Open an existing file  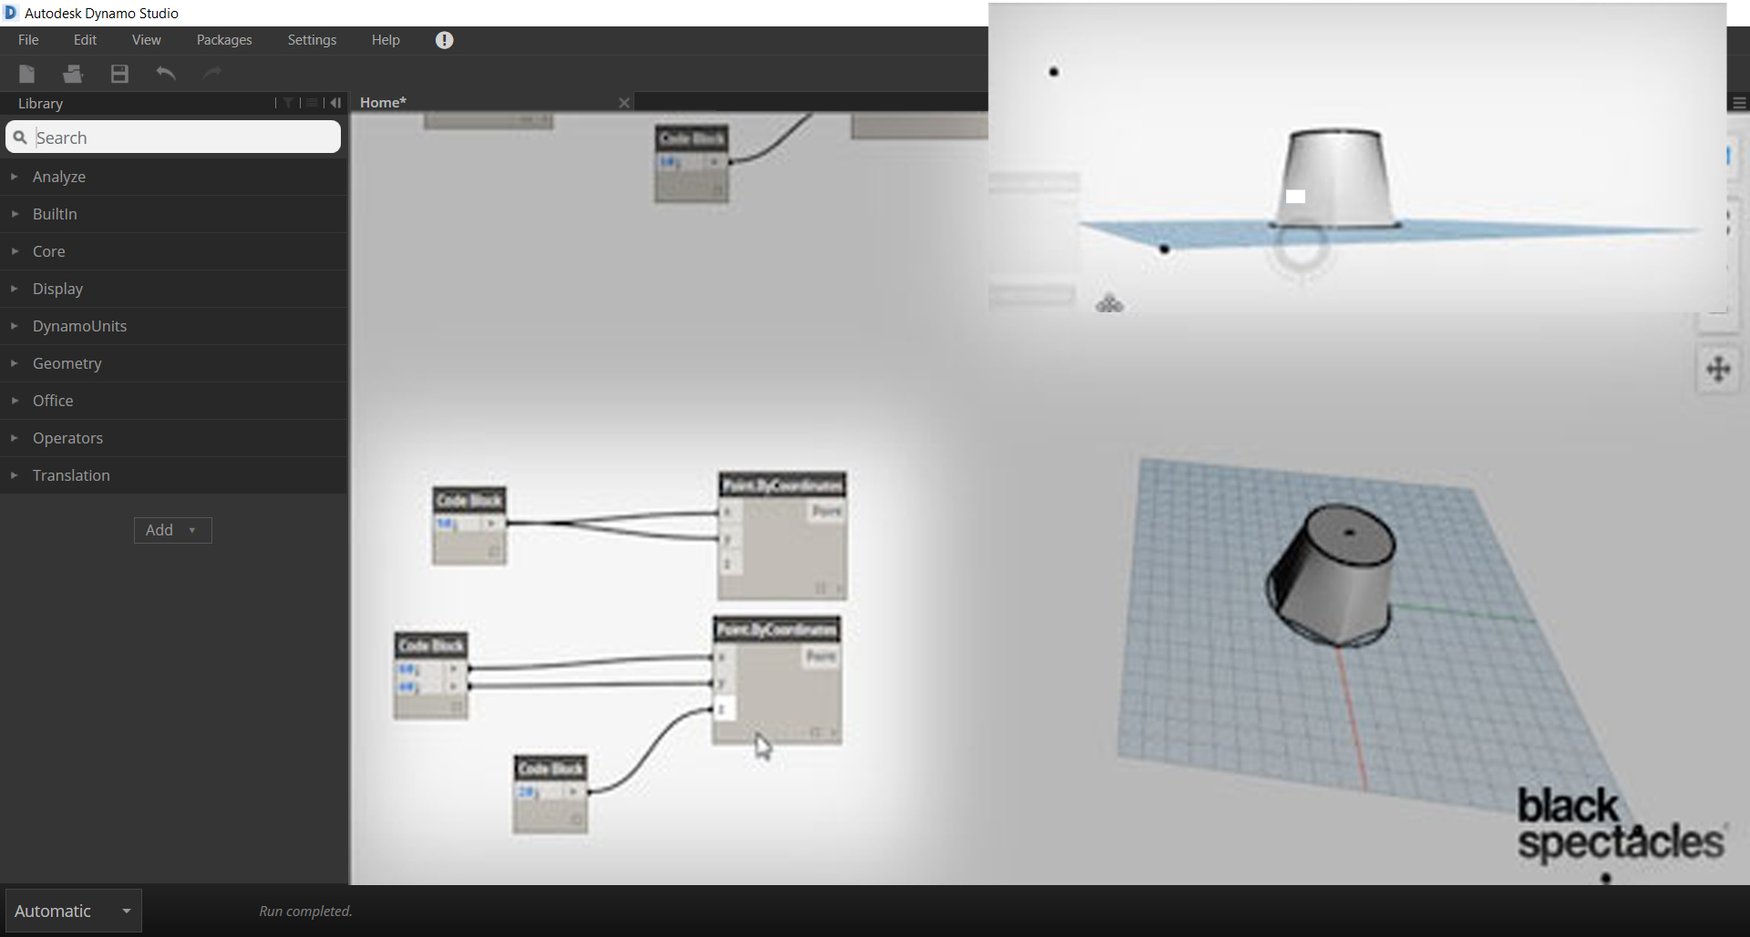[72, 73]
